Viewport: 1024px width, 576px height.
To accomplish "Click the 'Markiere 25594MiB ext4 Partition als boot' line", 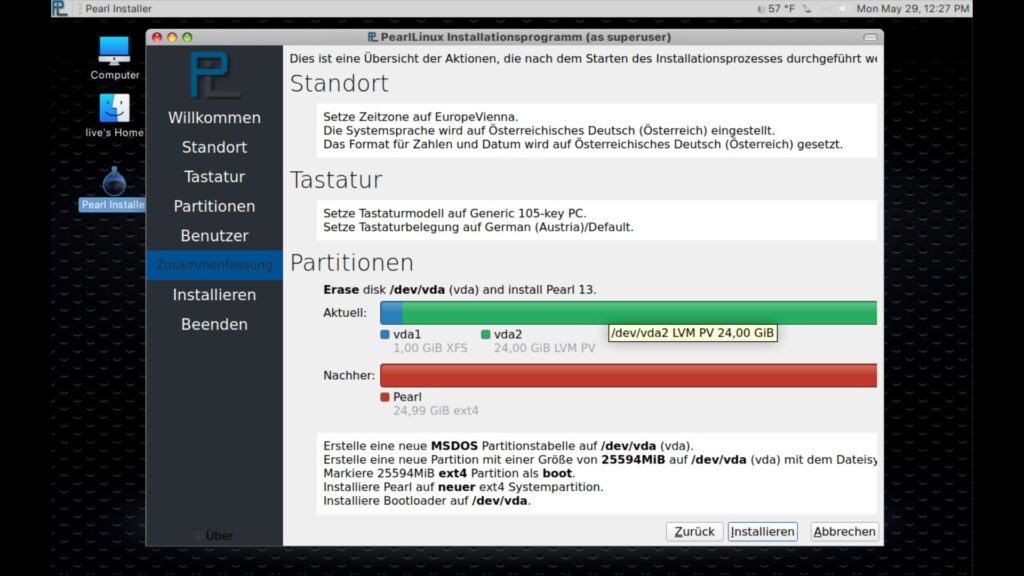I will (x=449, y=473).
